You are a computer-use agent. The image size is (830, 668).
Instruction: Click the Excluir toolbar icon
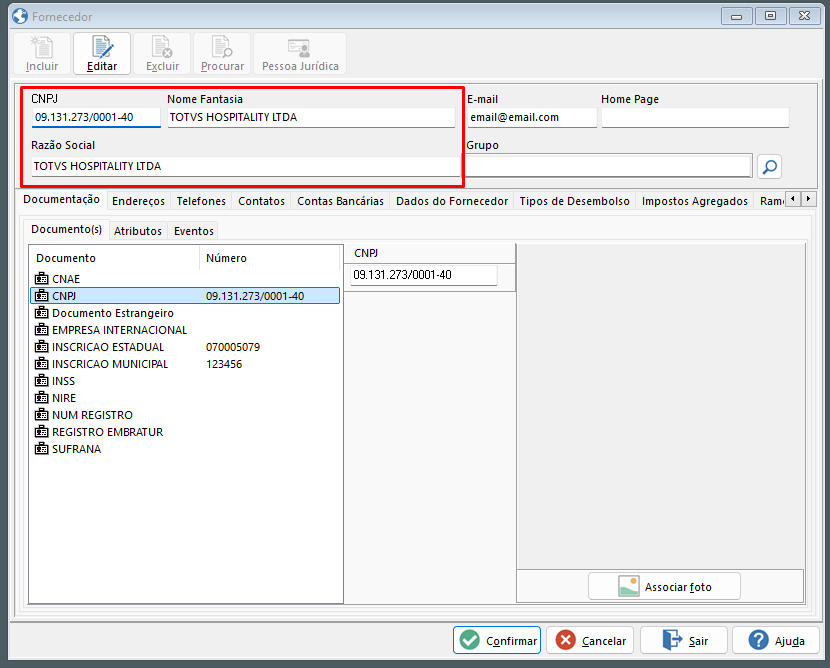click(x=162, y=54)
